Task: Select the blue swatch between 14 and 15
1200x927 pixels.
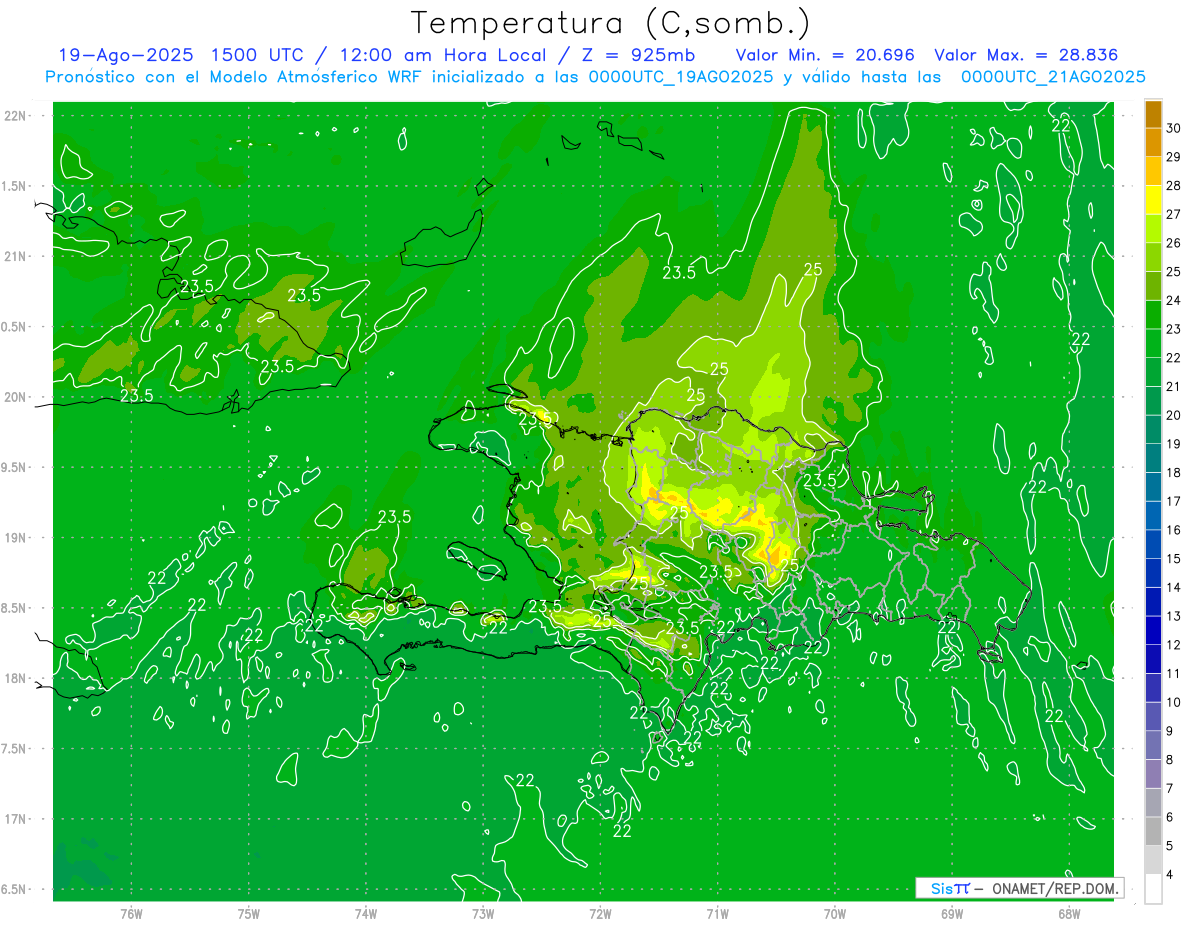Action: click(1153, 573)
